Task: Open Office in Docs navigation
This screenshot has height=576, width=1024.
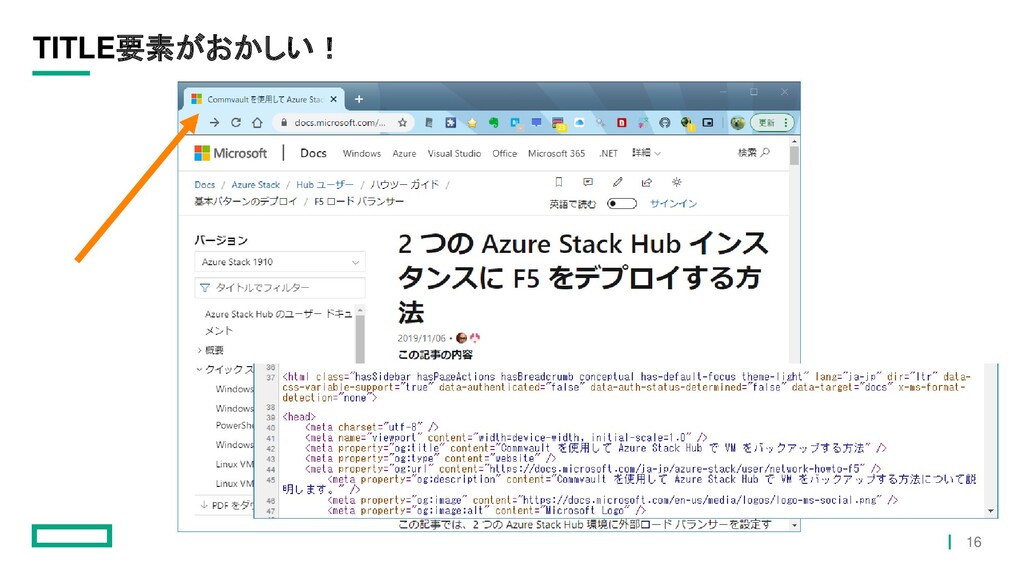Action: point(504,153)
